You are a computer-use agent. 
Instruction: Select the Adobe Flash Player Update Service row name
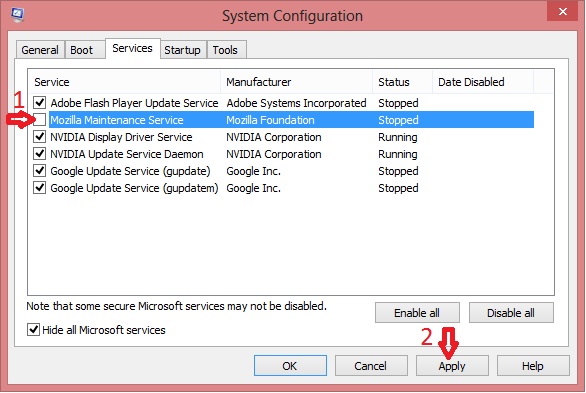pos(134,103)
